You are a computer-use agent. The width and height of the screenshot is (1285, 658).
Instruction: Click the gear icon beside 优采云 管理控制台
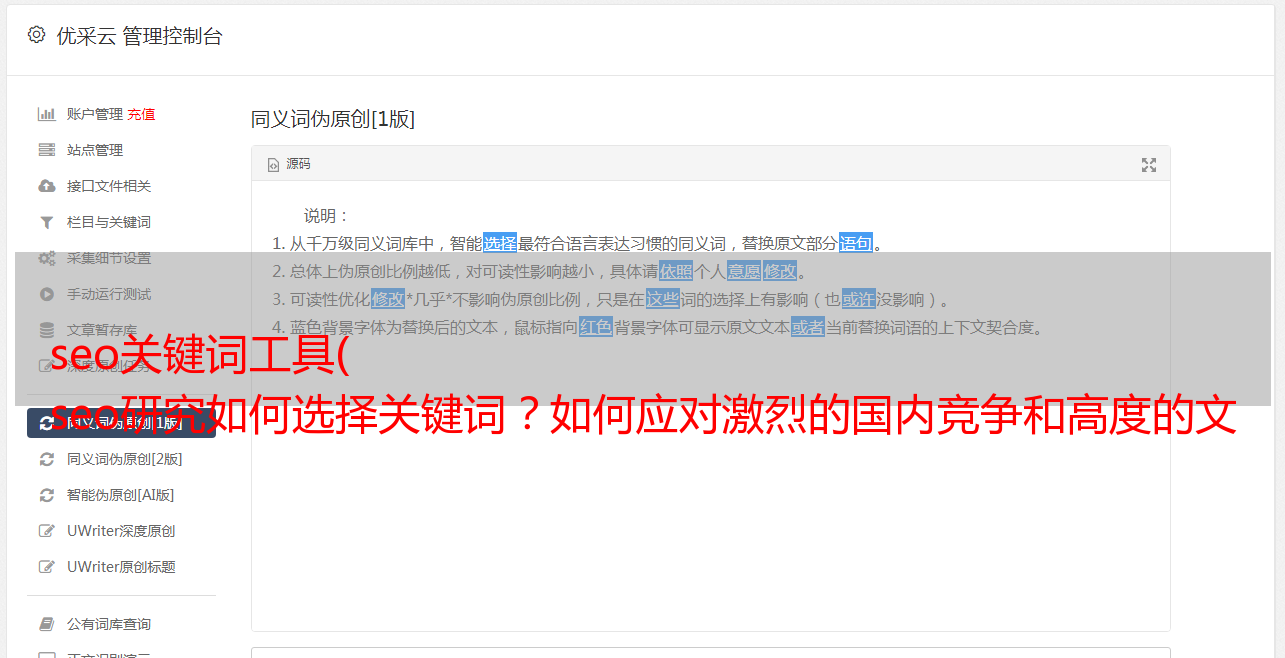click(37, 35)
